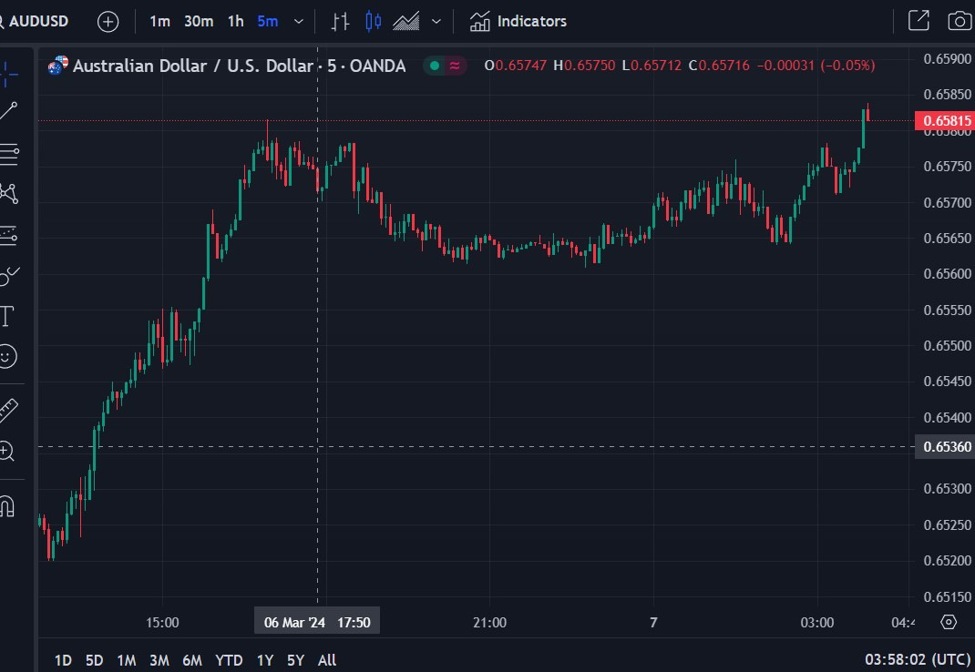Switch to bar chart style

(x=341, y=21)
